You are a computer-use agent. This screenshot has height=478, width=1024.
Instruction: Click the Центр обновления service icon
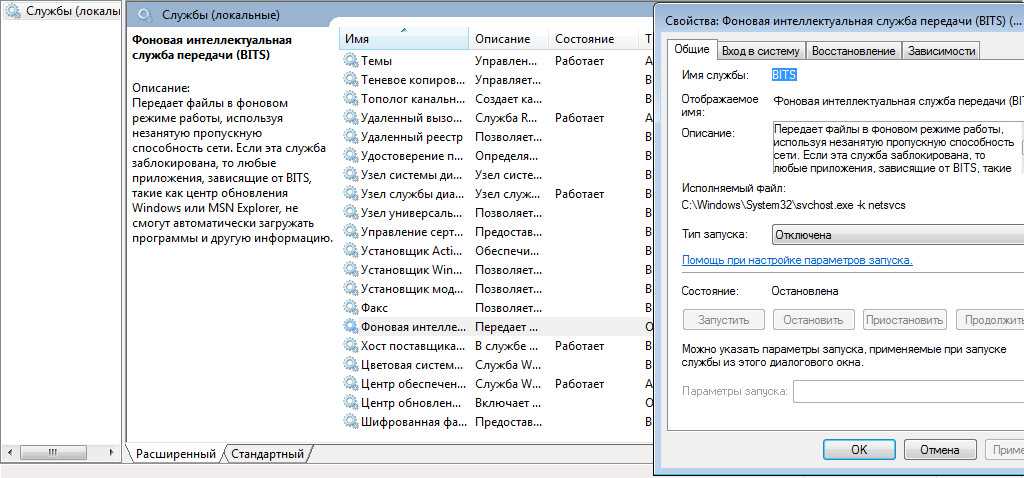[x=351, y=402]
